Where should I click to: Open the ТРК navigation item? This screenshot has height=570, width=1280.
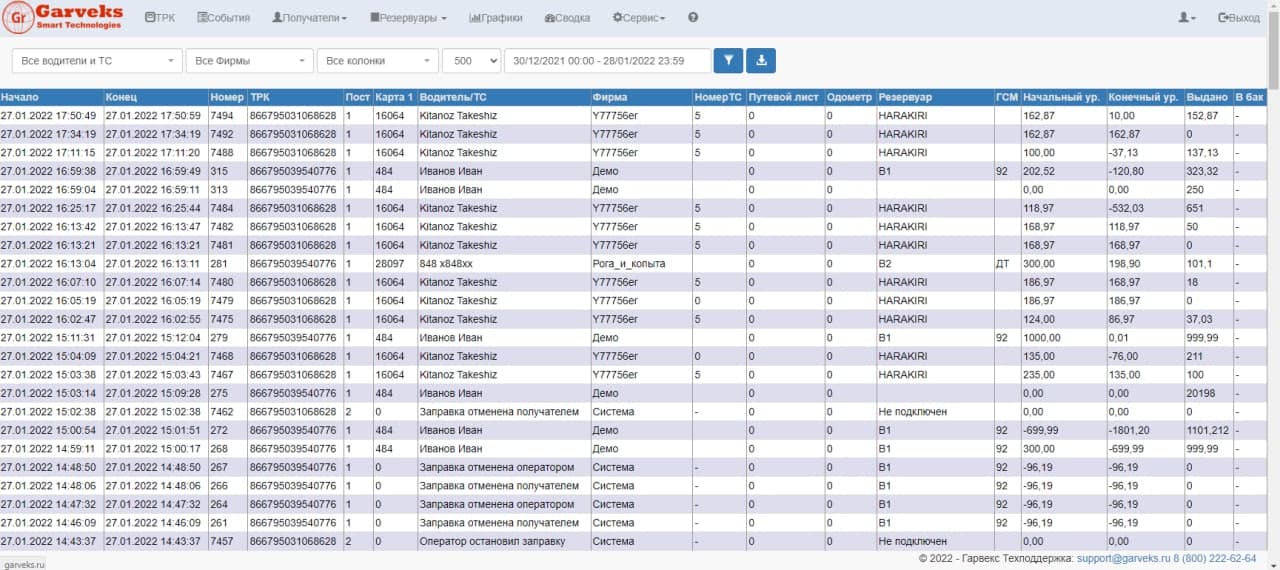(160, 18)
